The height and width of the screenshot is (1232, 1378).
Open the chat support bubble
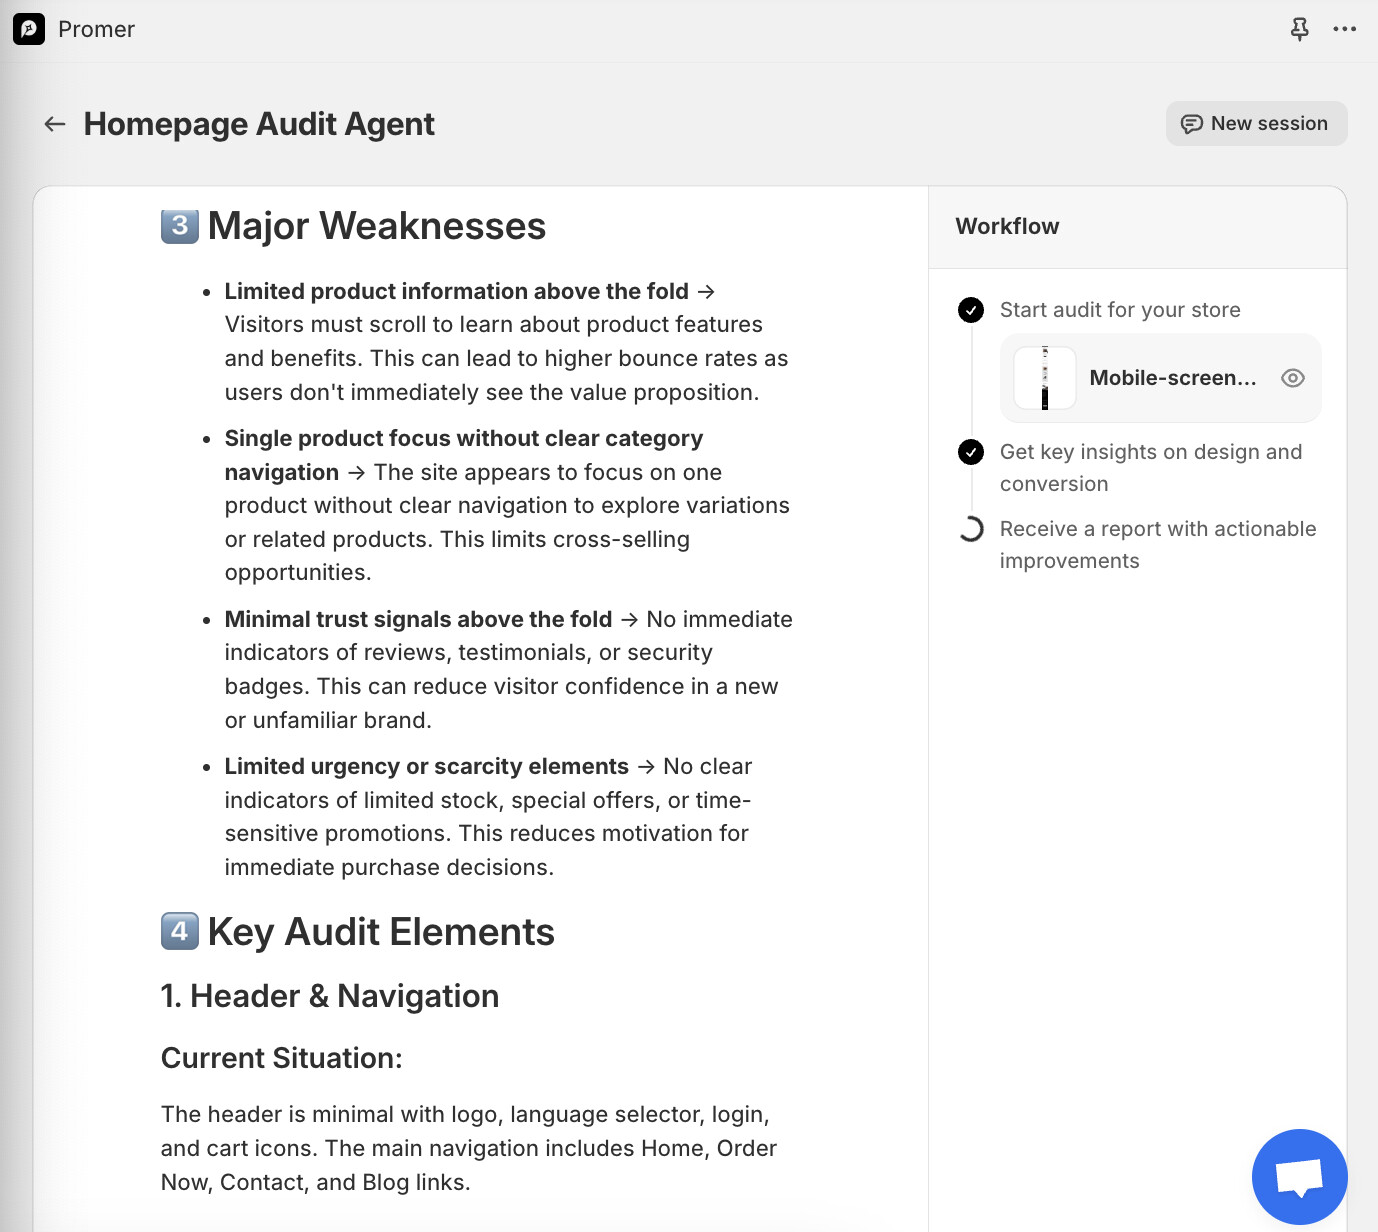(1300, 1177)
